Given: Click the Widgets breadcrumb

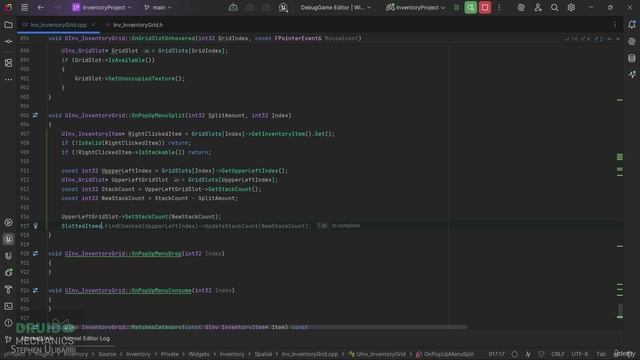Looking at the screenshot, I should pyautogui.click(x=199, y=354).
